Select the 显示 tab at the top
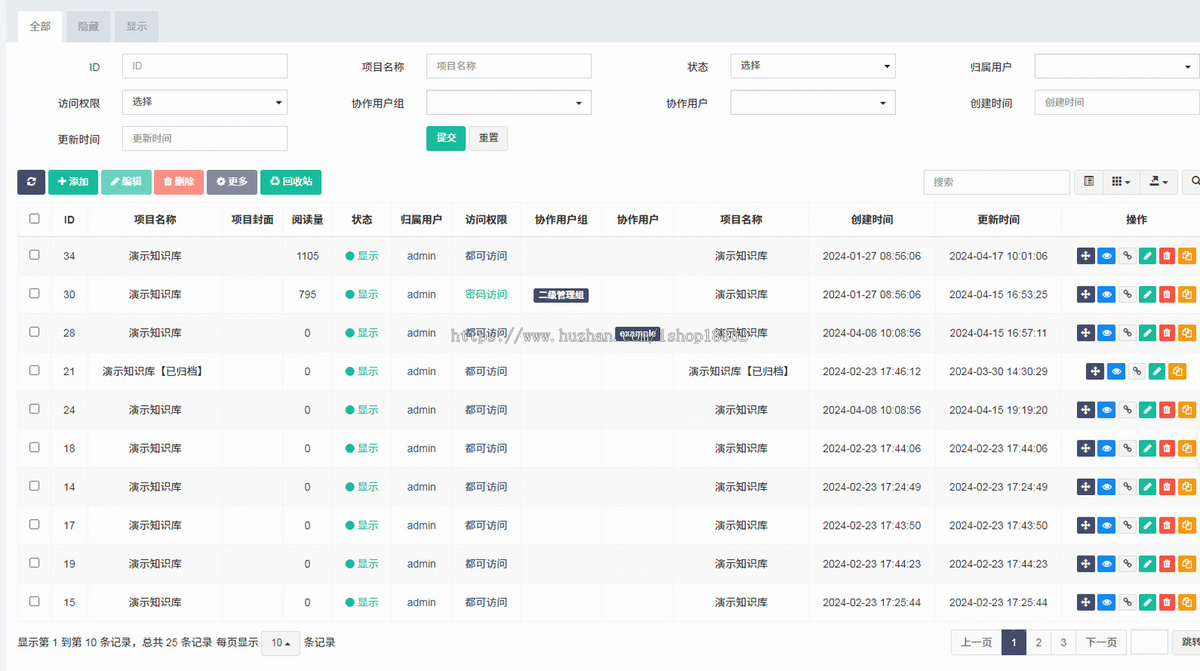This screenshot has height=671, width=1200. pos(136,27)
